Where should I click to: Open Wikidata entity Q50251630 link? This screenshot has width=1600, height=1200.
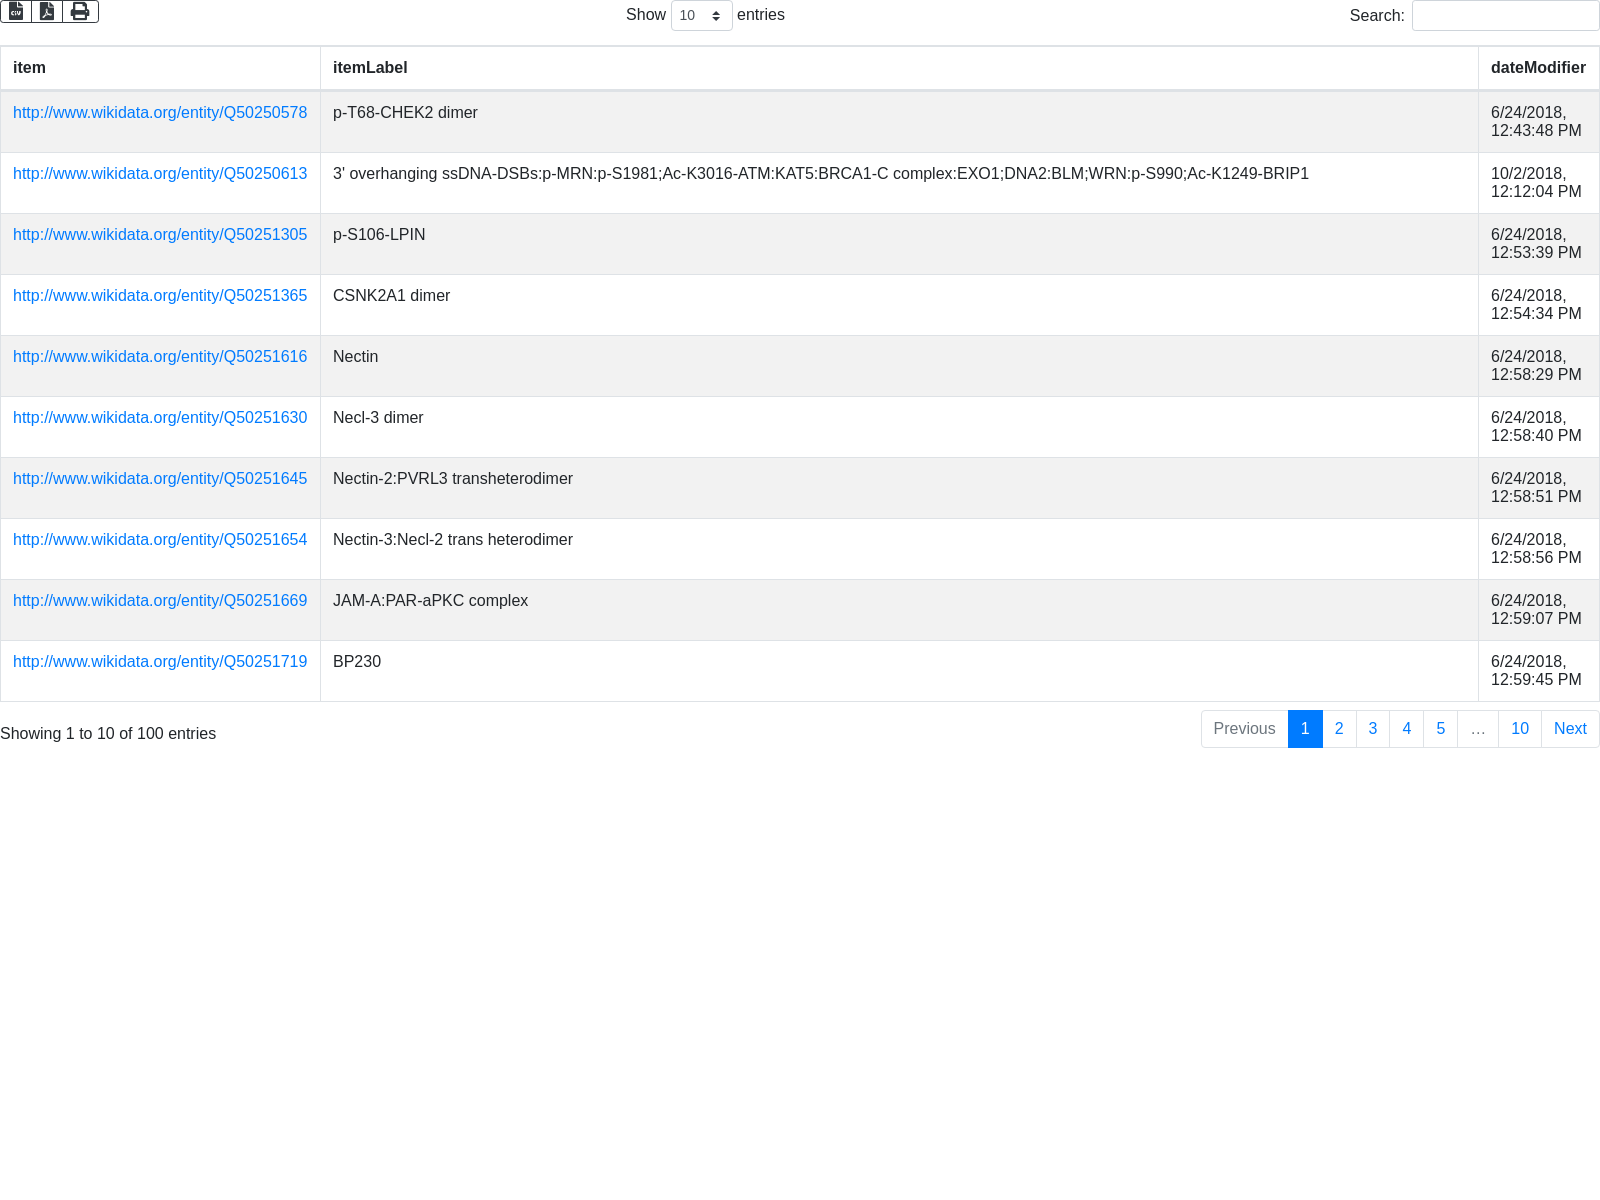pyautogui.click(x=160, y=418)
